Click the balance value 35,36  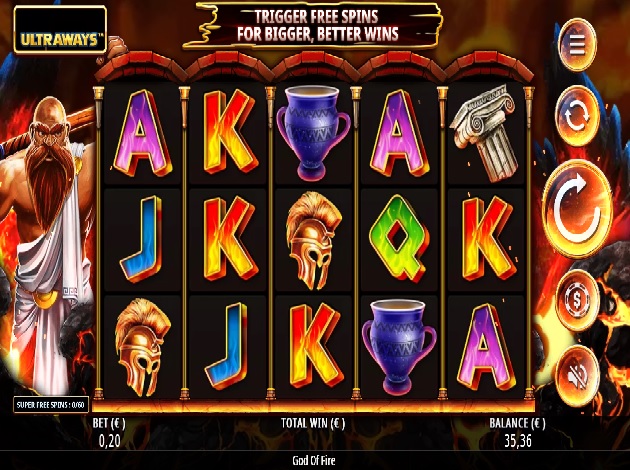(518, 441)
